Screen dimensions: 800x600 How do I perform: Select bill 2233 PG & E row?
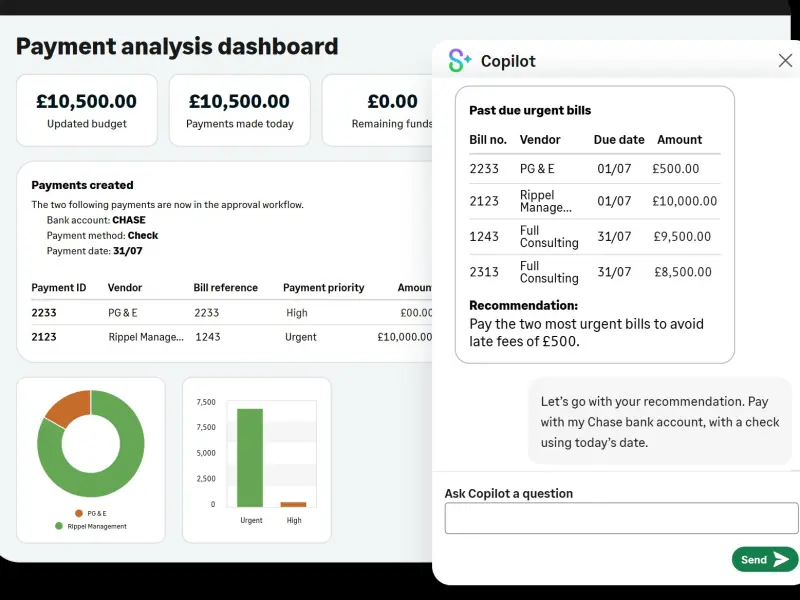coord(594,169)
